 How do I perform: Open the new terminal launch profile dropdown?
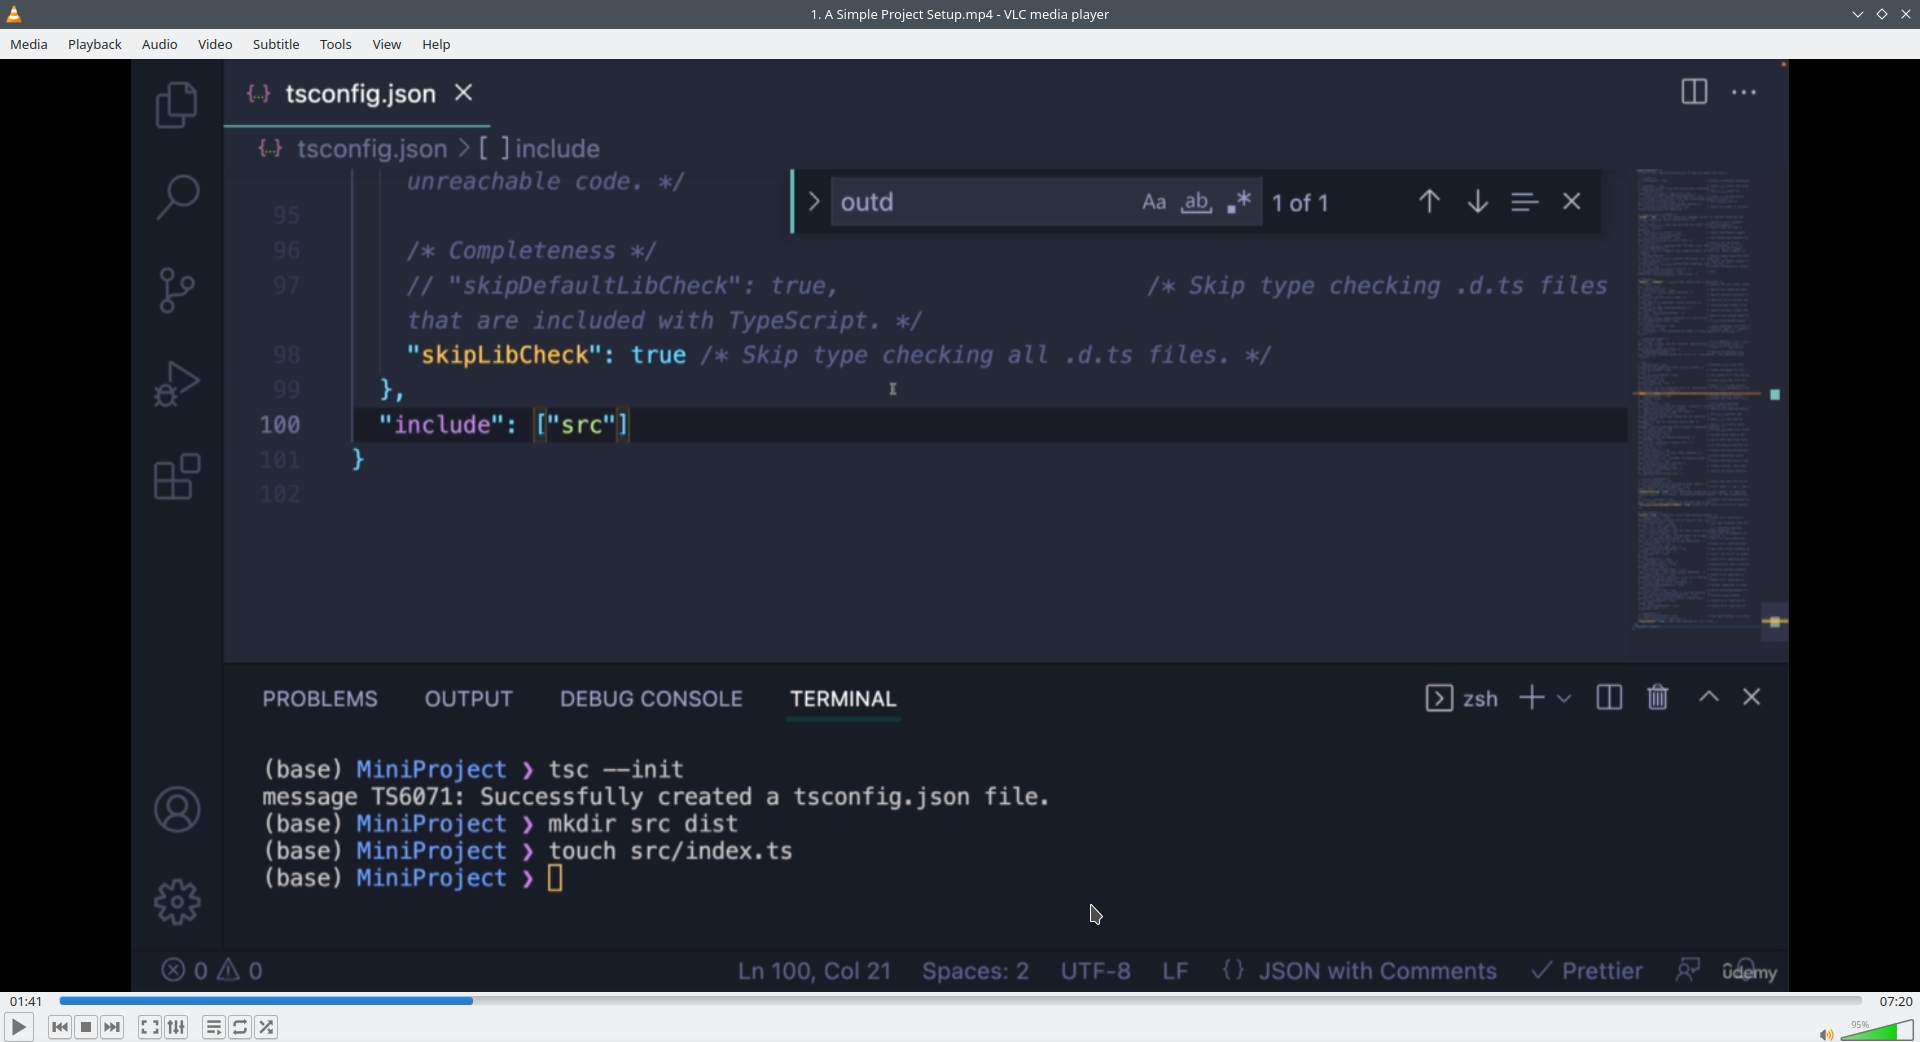pos(1565,698)
